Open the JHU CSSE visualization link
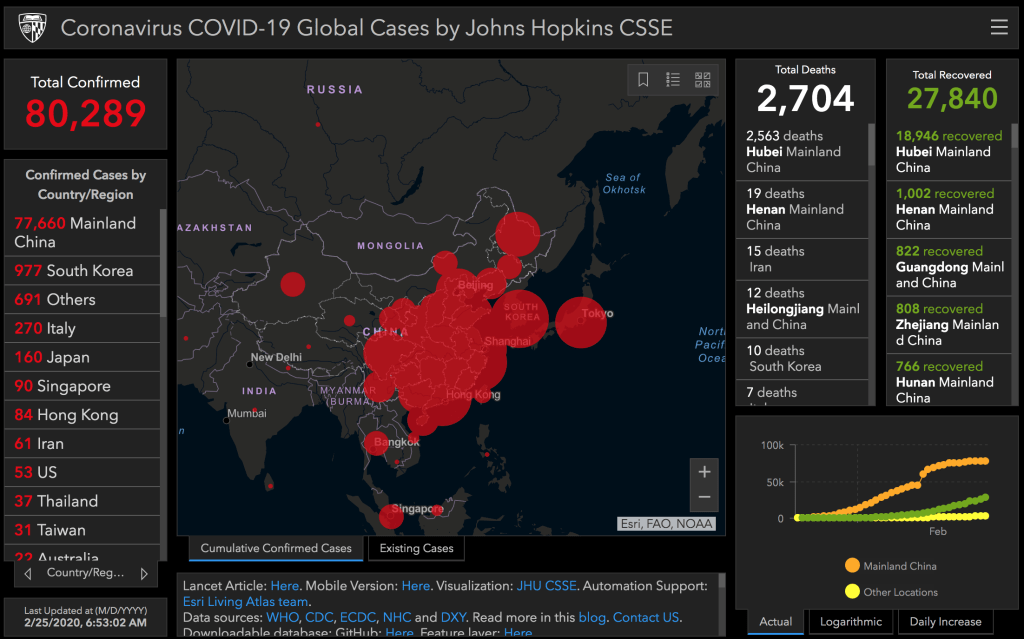The image size is (1024, 639). tap(547, 586)
